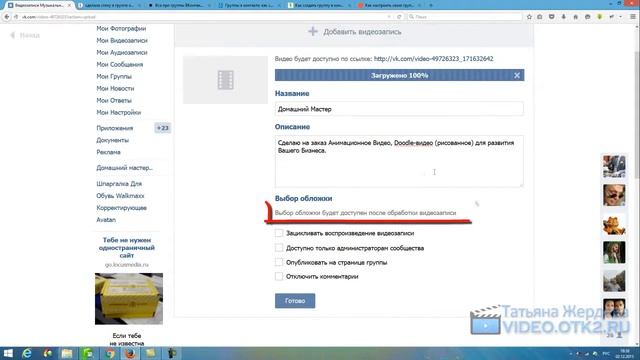Click the film strip video placeholder

(225, 80)
